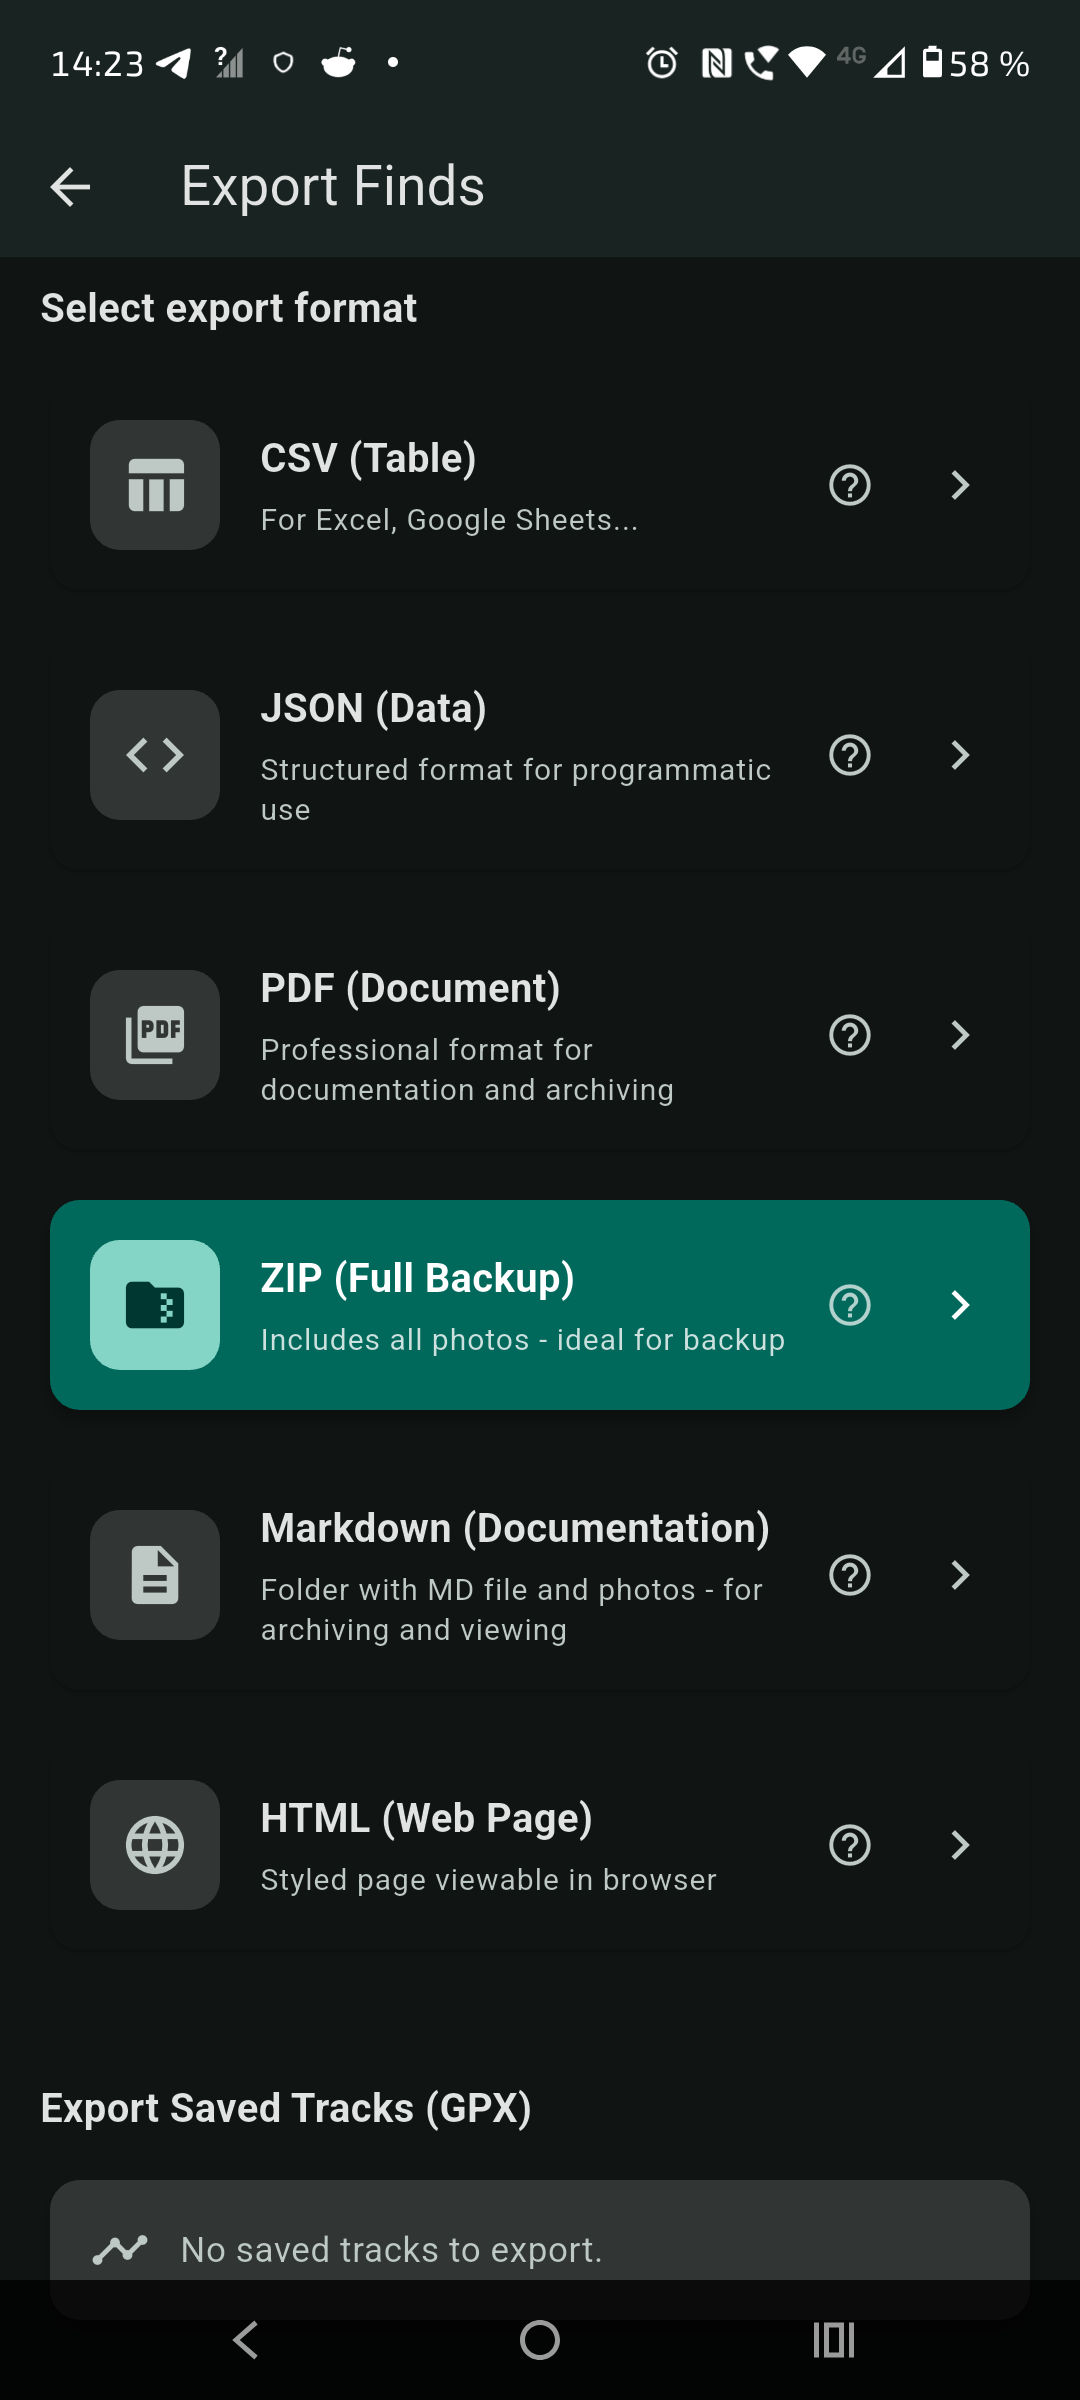Image resolution: width=1080 pixels, height=2400 pixels.
Task: Tap the Reddit notification icon in status bar
Action: tap(339, 62)
